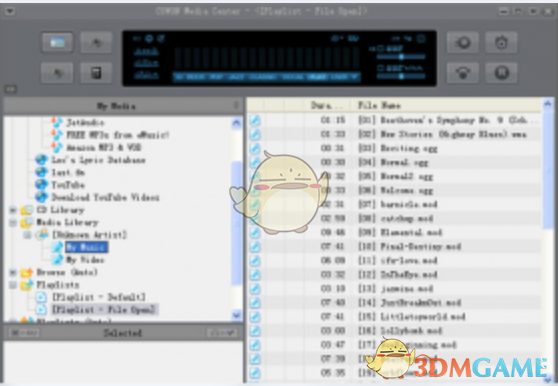Screen dimensions: 558x386
Task: Expand the CD Library node
Action: point(13,210)
